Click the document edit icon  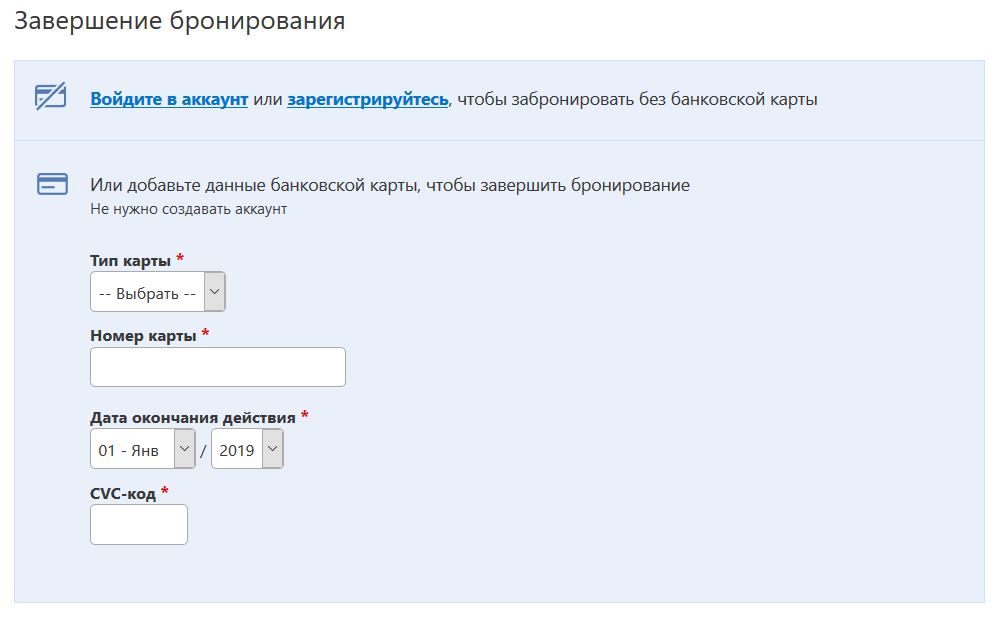53,100
